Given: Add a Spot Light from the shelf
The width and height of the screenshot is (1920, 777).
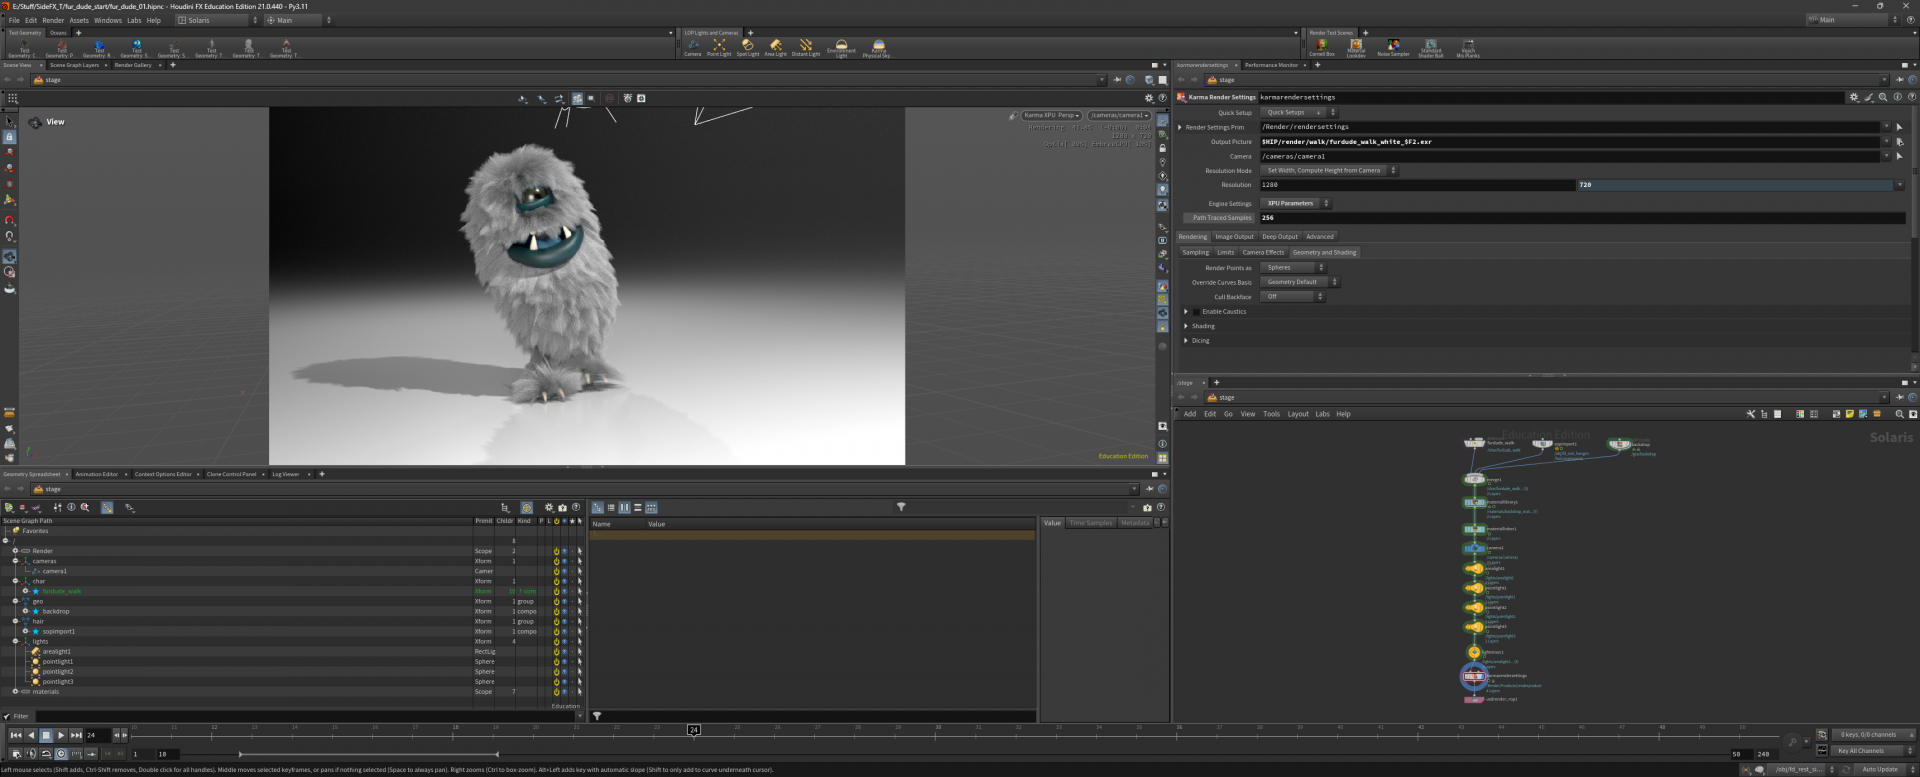Looking at the screenshot, I should click(x=748, y=46).
